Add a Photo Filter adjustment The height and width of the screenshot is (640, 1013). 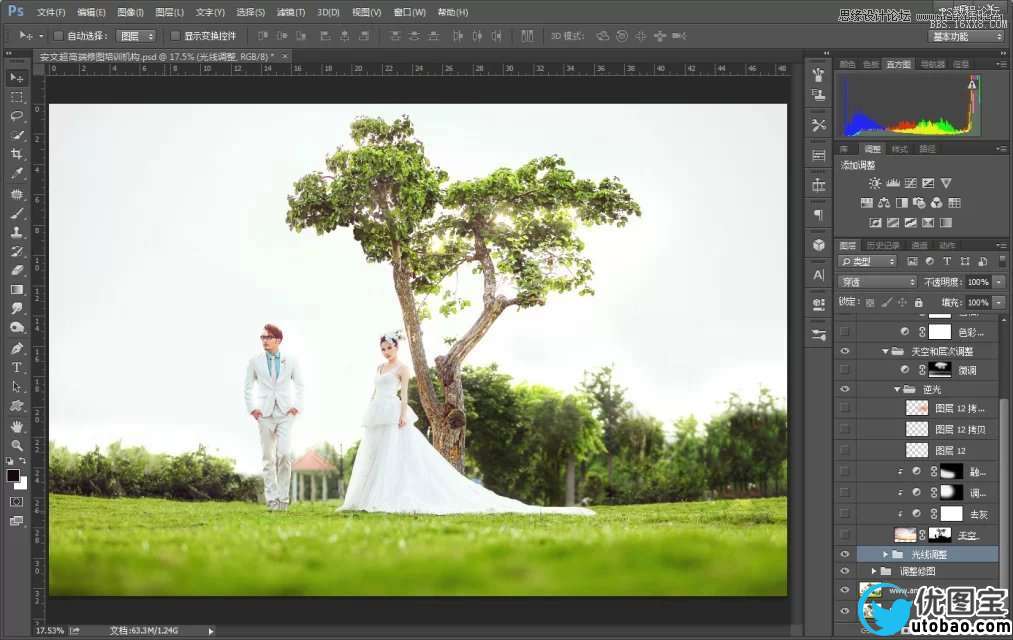pos(919,203)
